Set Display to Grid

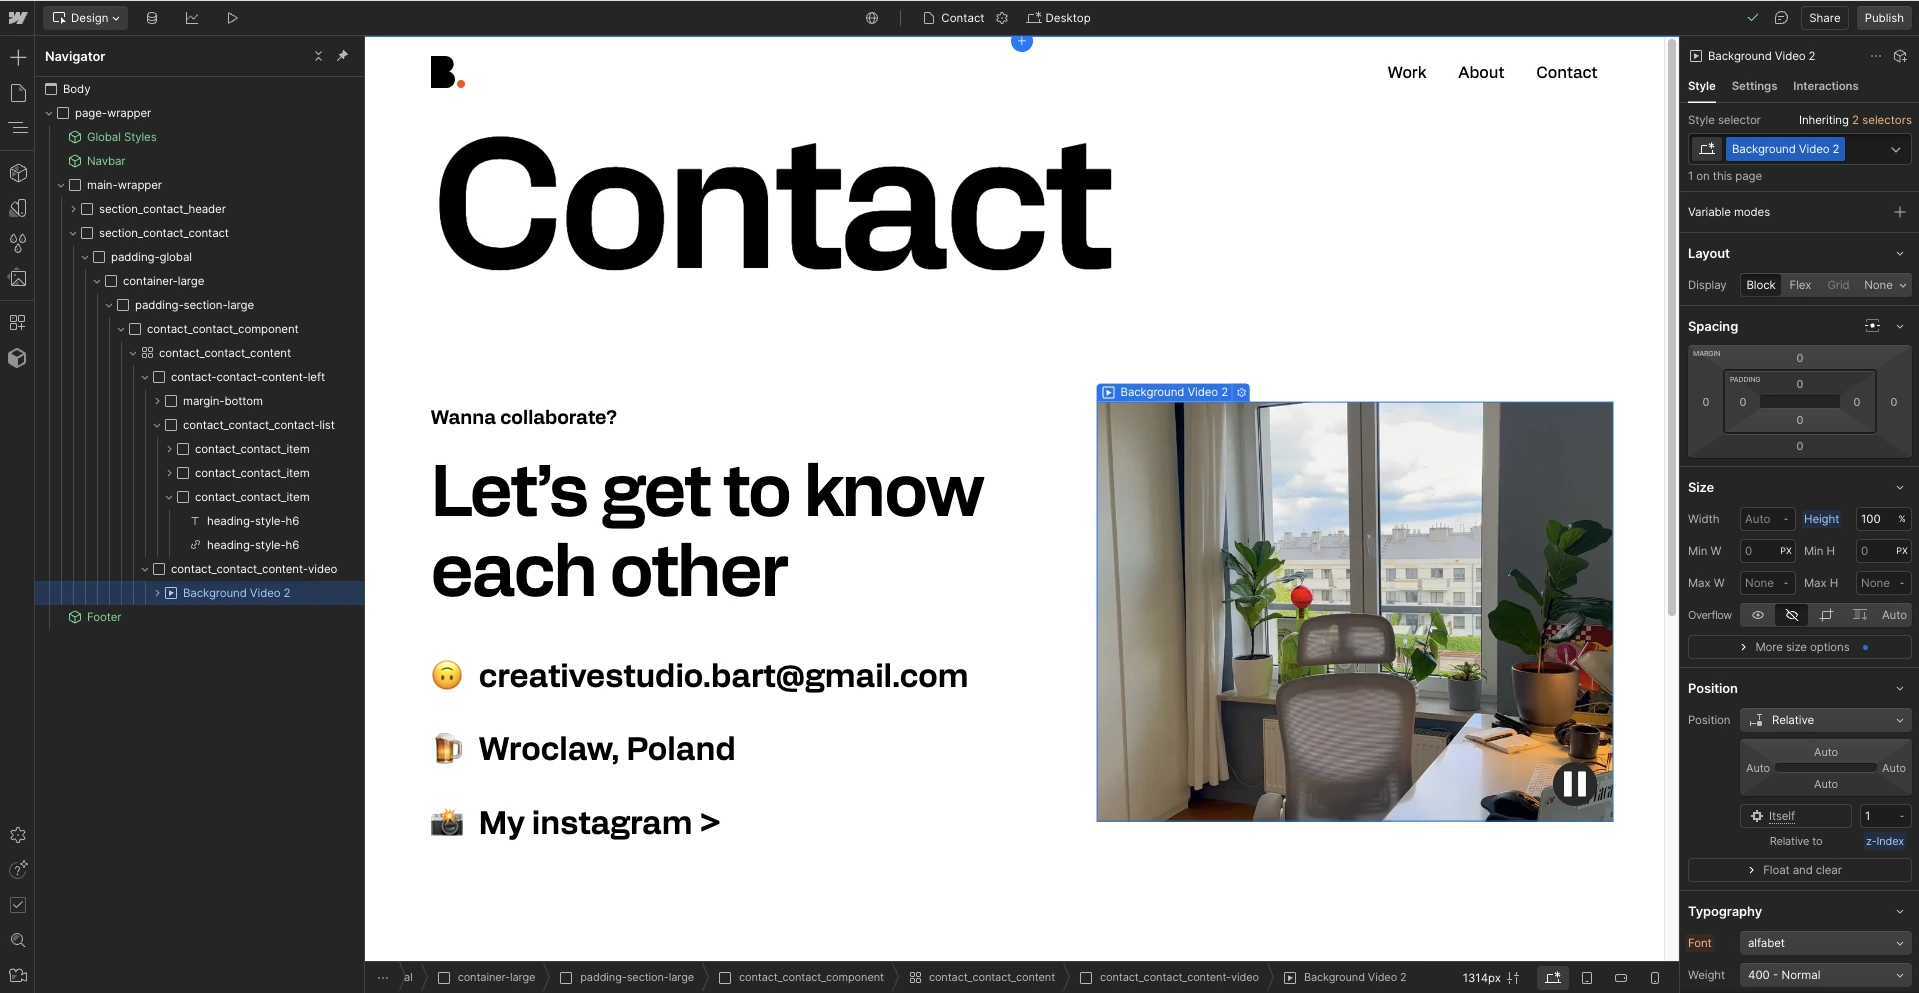pos(1838,285)
